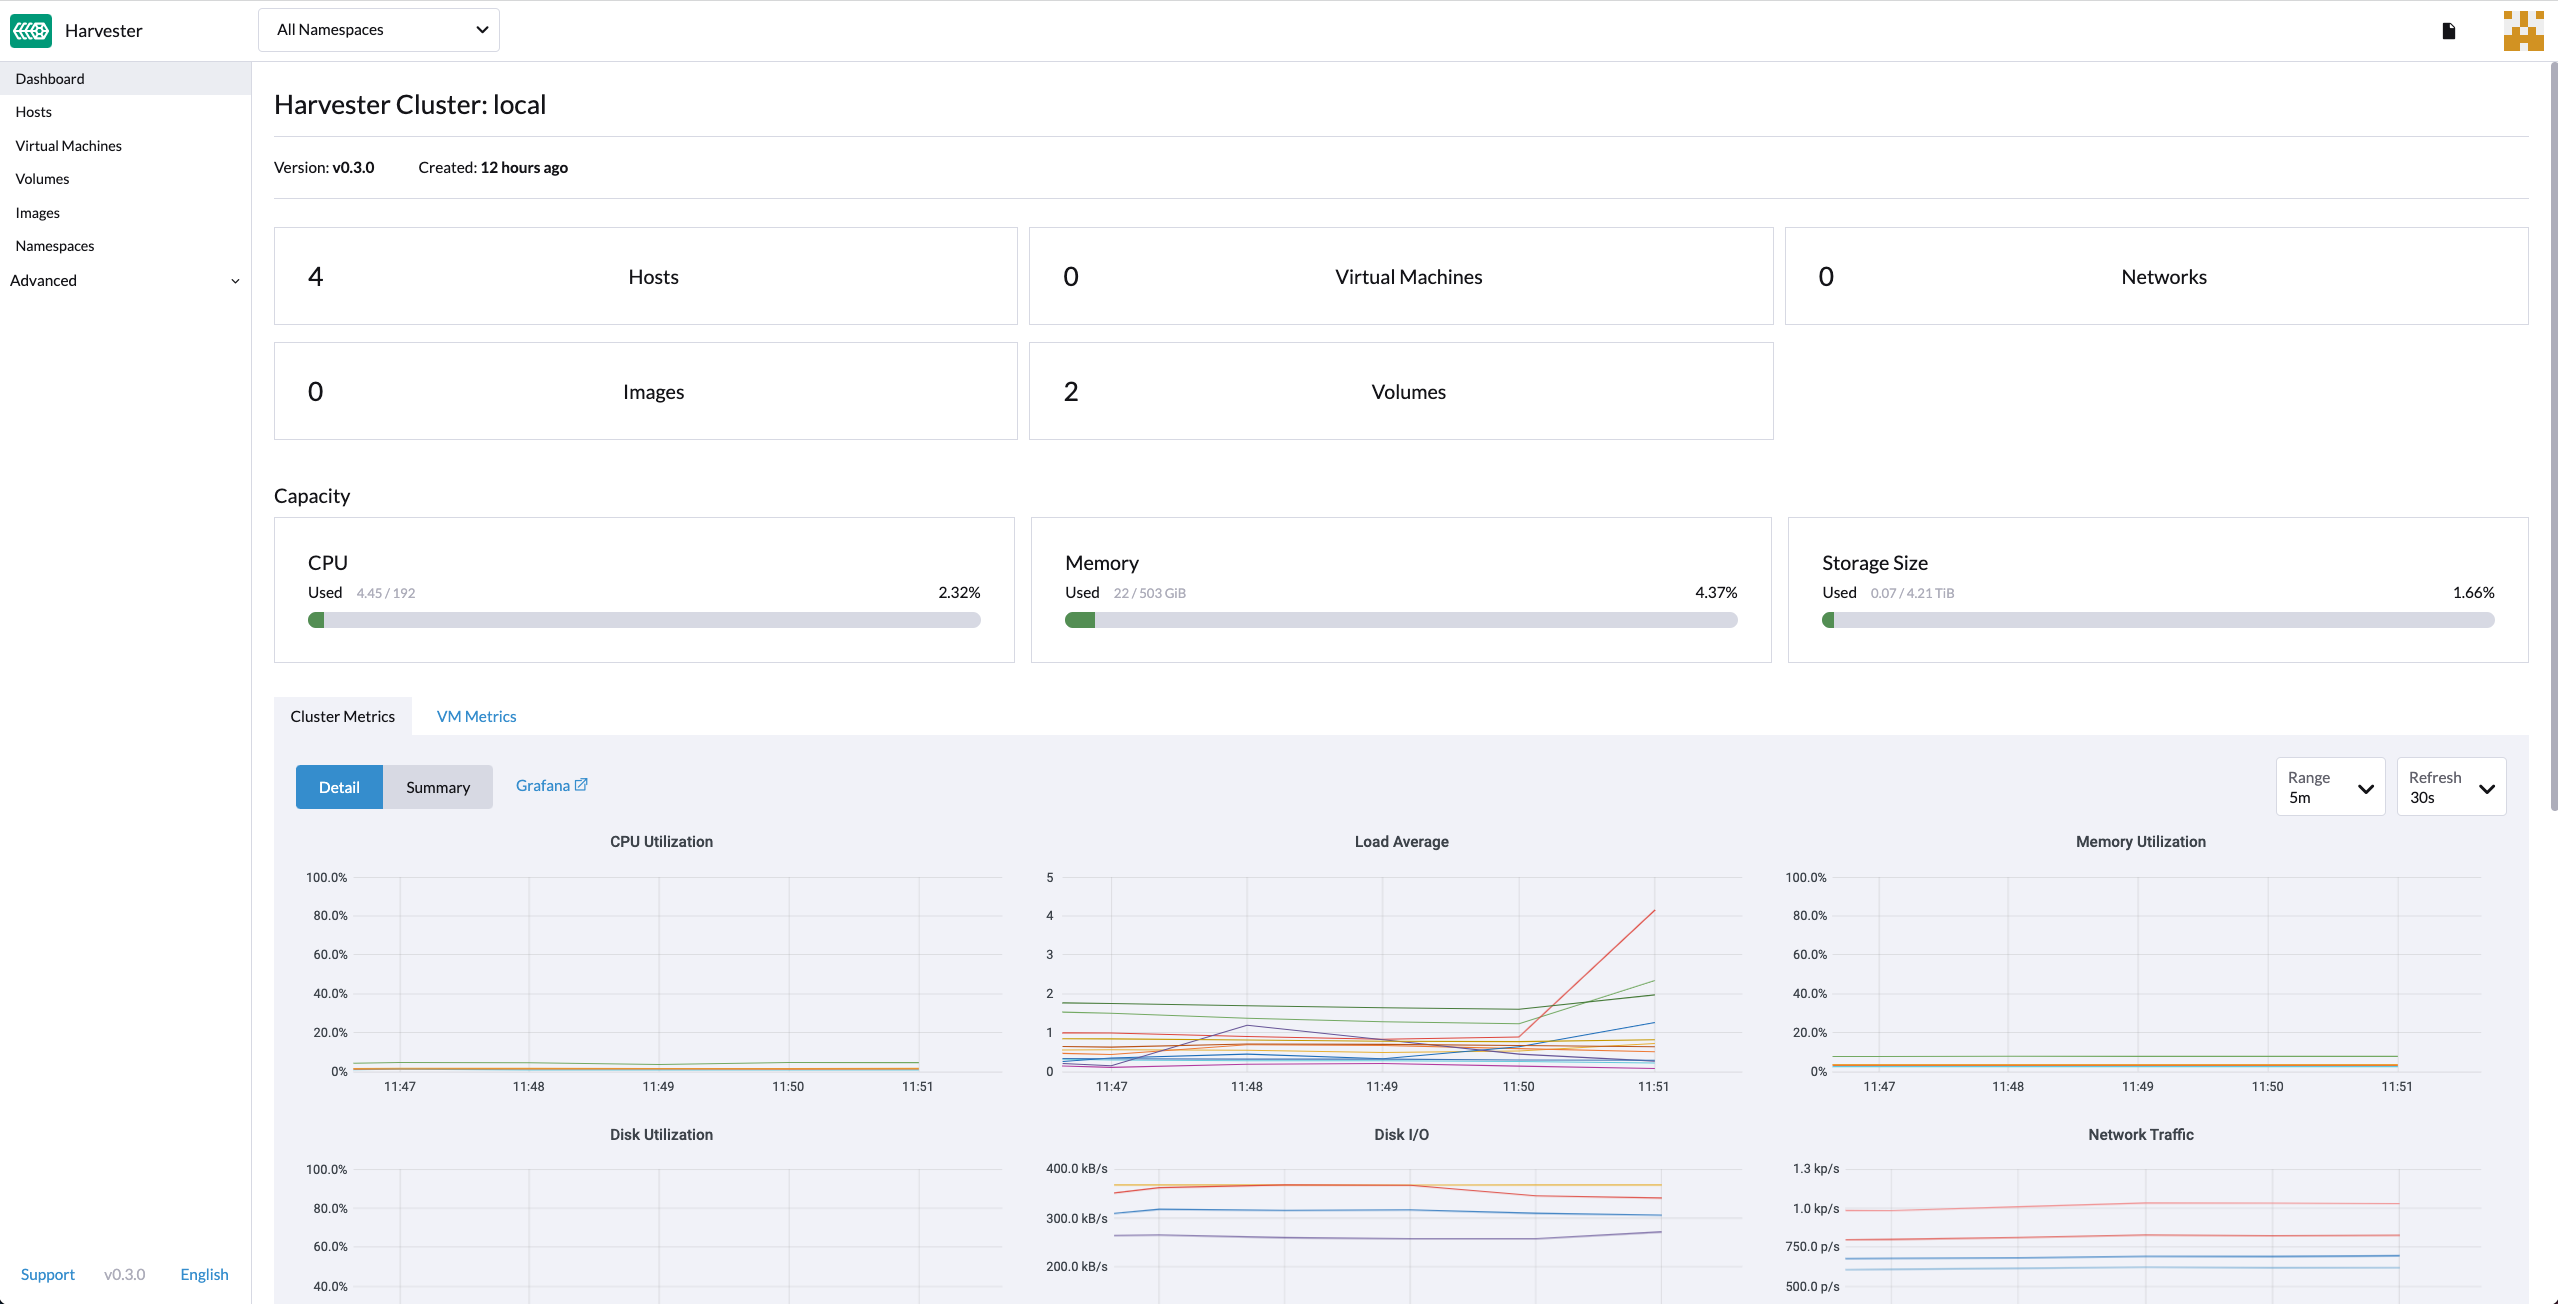Open the Refresh 30s dropdown
This screenshot has width=2558, height=1304.
tap(2451, 787)
